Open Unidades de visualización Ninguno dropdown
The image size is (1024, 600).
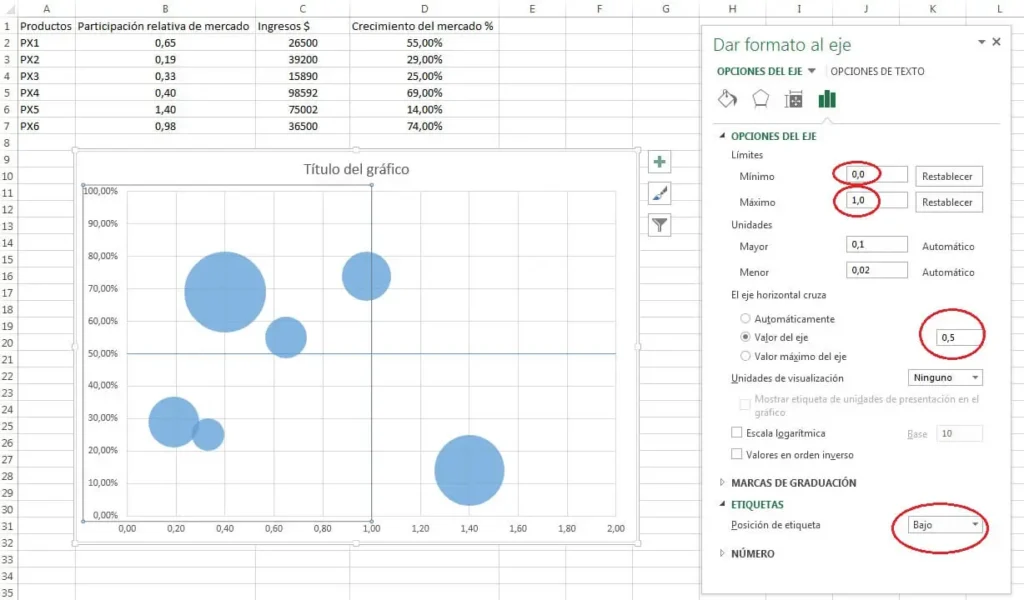click(x=945, y=378)
